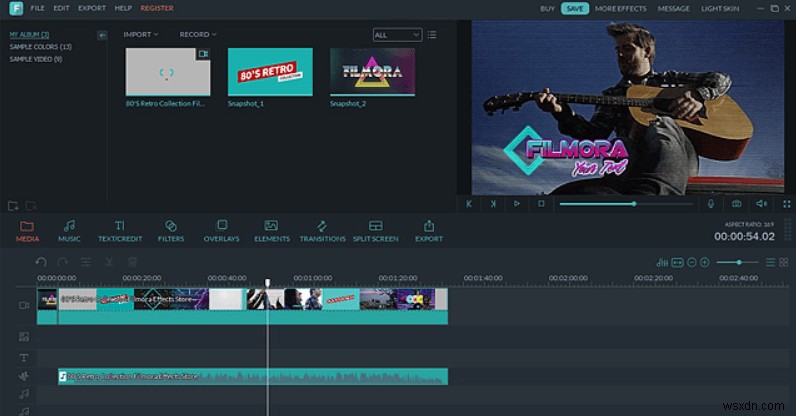Open the Media tab
Image resolution: width=796 pixels, height=416 pixels.
click(27, 231)
